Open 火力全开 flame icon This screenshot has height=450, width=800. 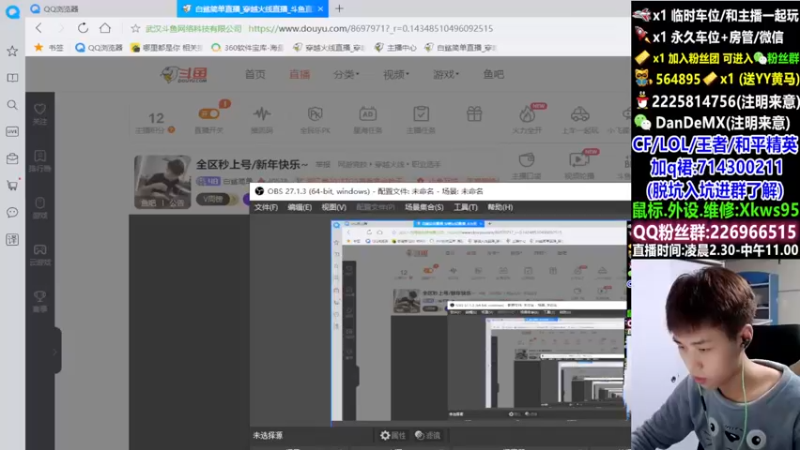[527, 119]
